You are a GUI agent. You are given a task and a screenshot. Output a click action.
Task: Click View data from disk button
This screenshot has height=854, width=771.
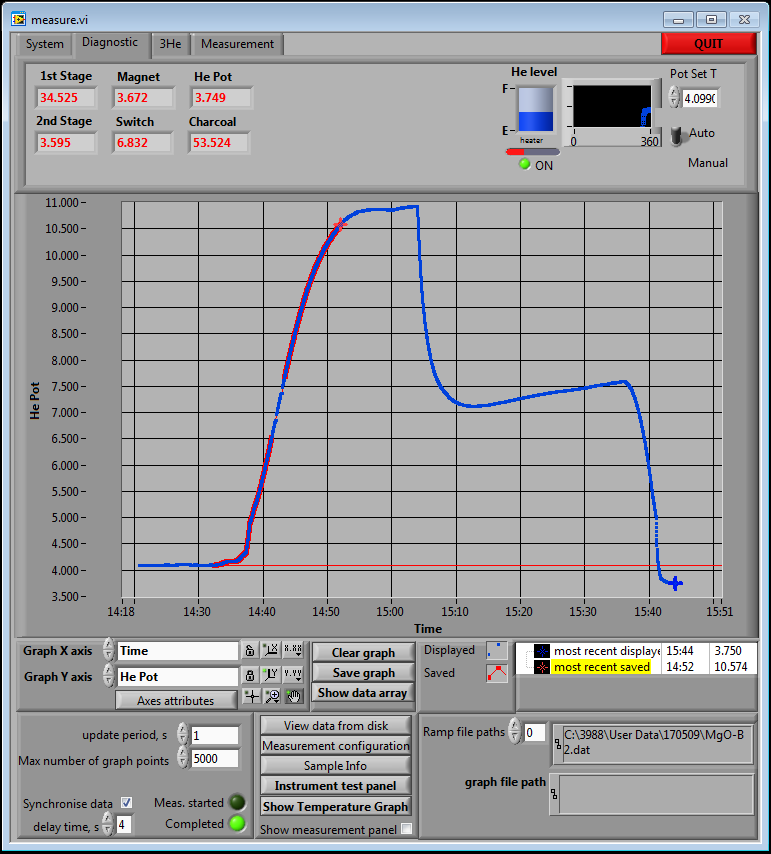(336, 725)
